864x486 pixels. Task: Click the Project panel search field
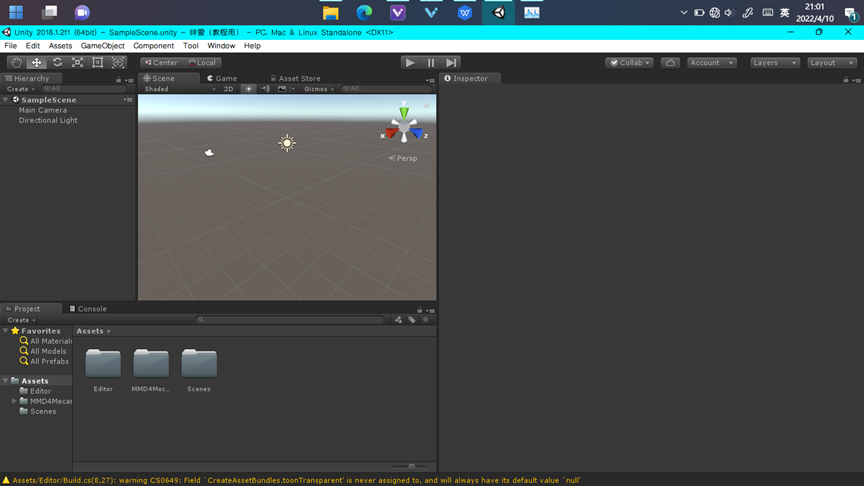(x=290, y=320)
